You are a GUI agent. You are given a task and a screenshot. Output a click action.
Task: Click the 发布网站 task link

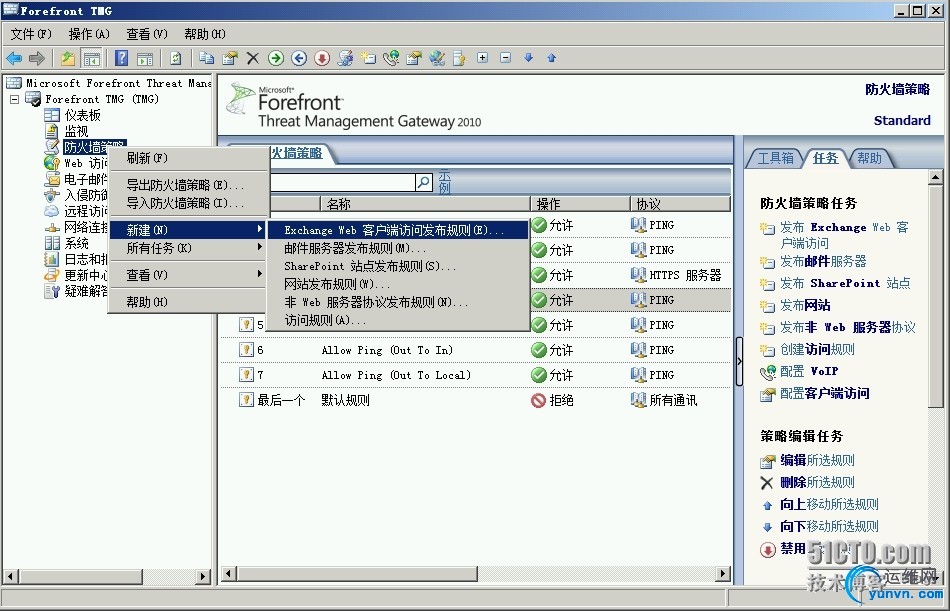tap(805, 306)
